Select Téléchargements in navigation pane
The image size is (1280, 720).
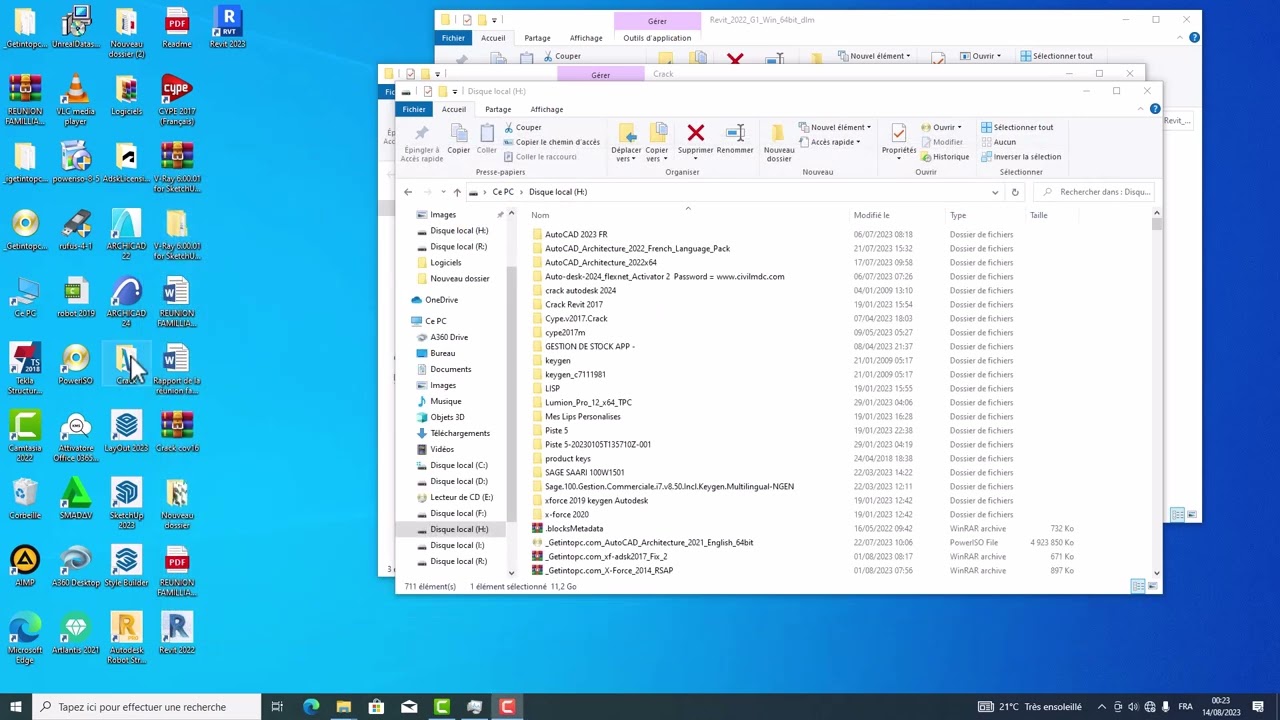pyautogui.click(x=460, y=433)
